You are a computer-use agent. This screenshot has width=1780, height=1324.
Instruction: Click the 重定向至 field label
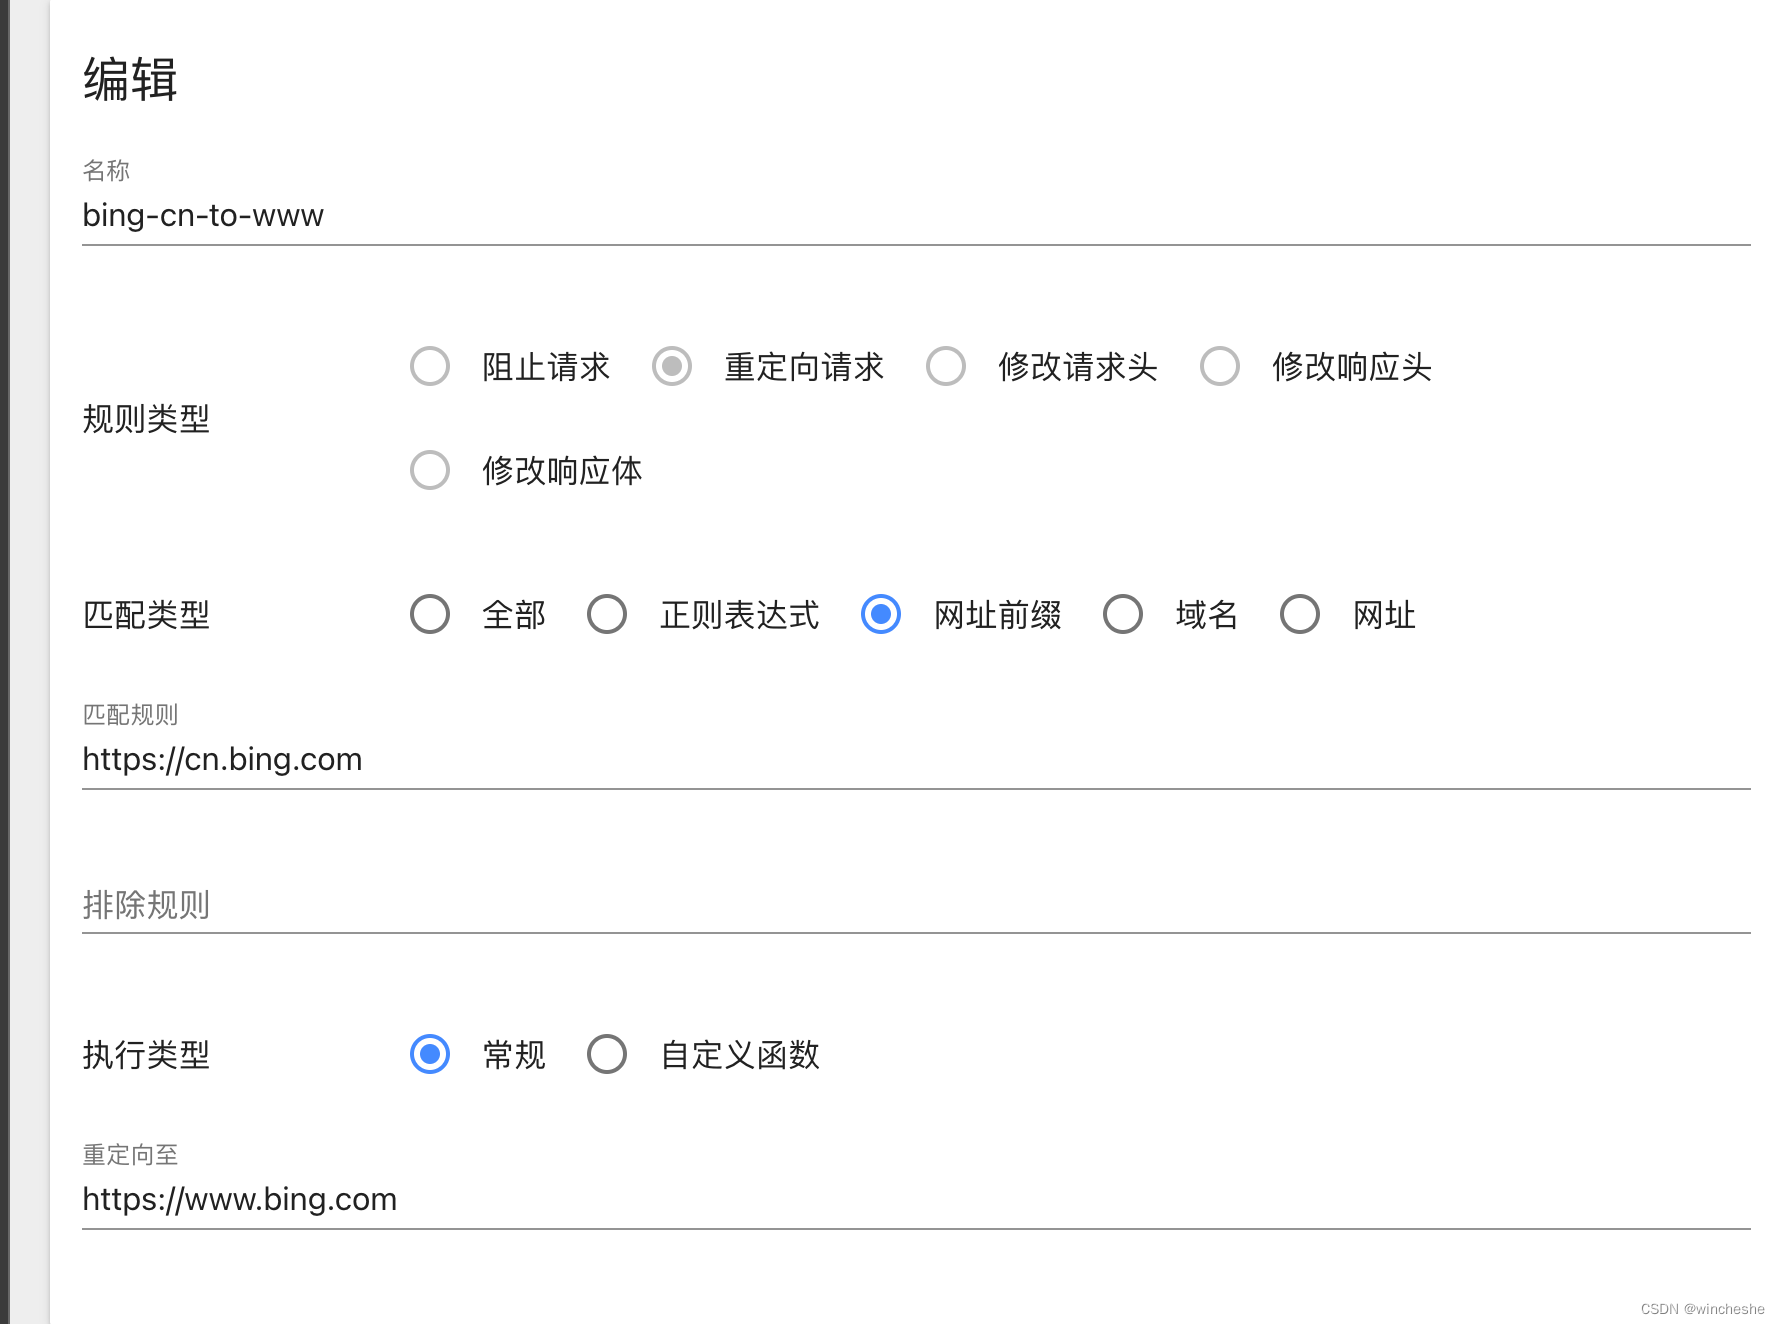pos(130,1155)
